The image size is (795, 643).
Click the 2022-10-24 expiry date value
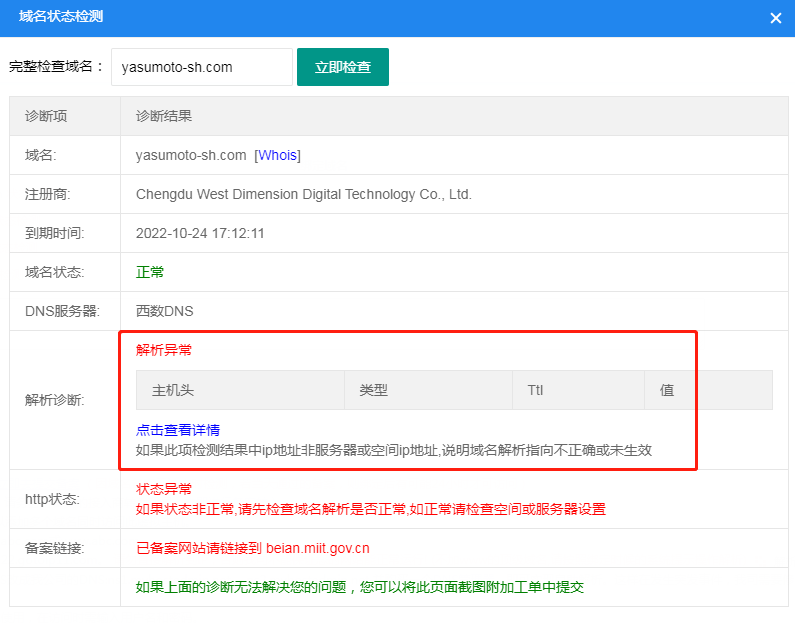tap(200, 233)
